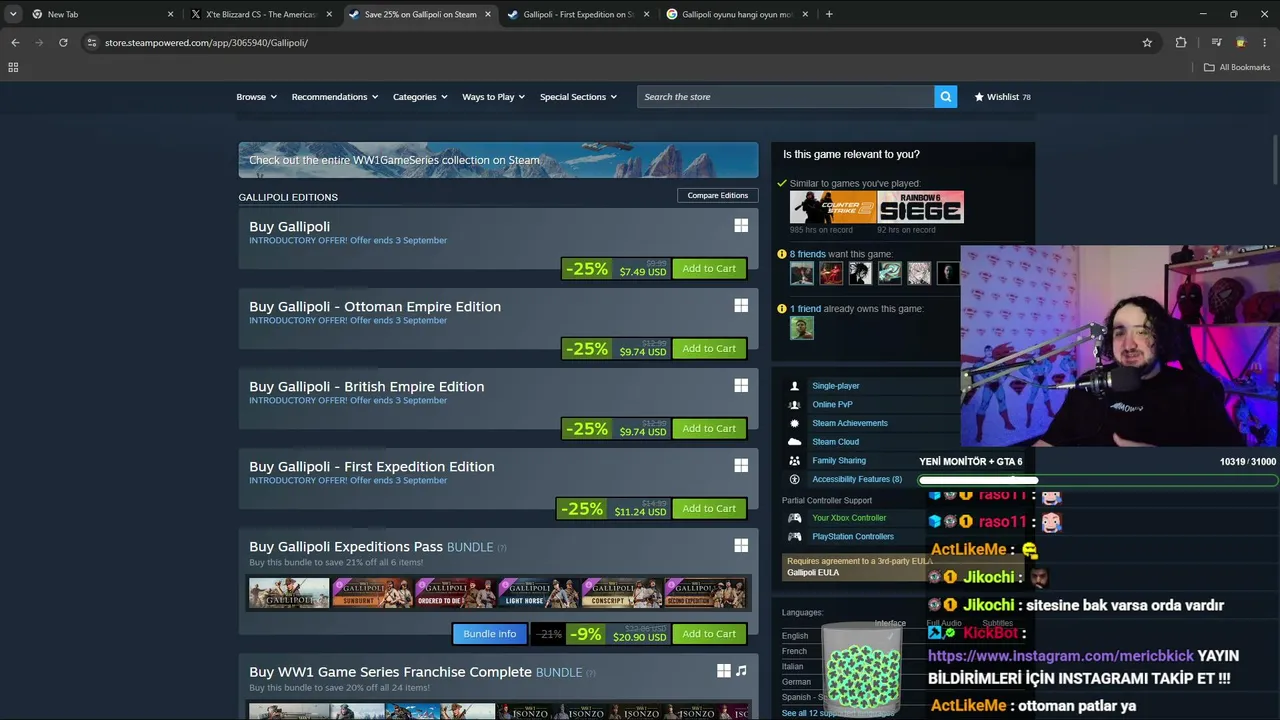Open the browser apps grid icon
Screen dimensions: 1280x720
click(13, 67)
